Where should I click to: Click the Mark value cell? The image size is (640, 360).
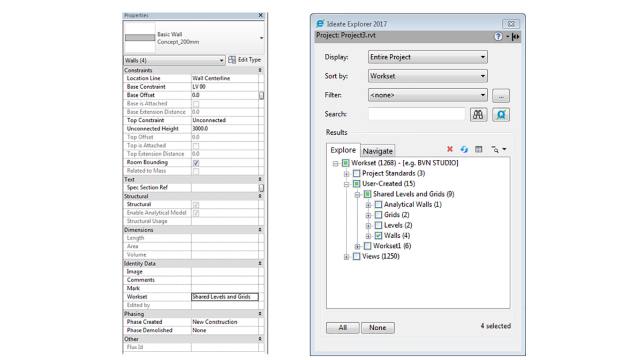(225, 289)
